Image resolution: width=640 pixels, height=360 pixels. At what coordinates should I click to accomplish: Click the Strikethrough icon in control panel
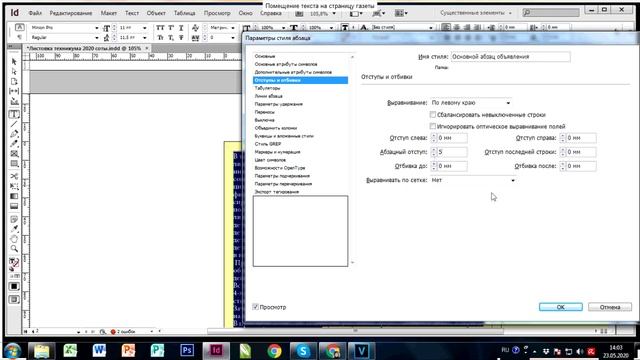coord(181,38)
